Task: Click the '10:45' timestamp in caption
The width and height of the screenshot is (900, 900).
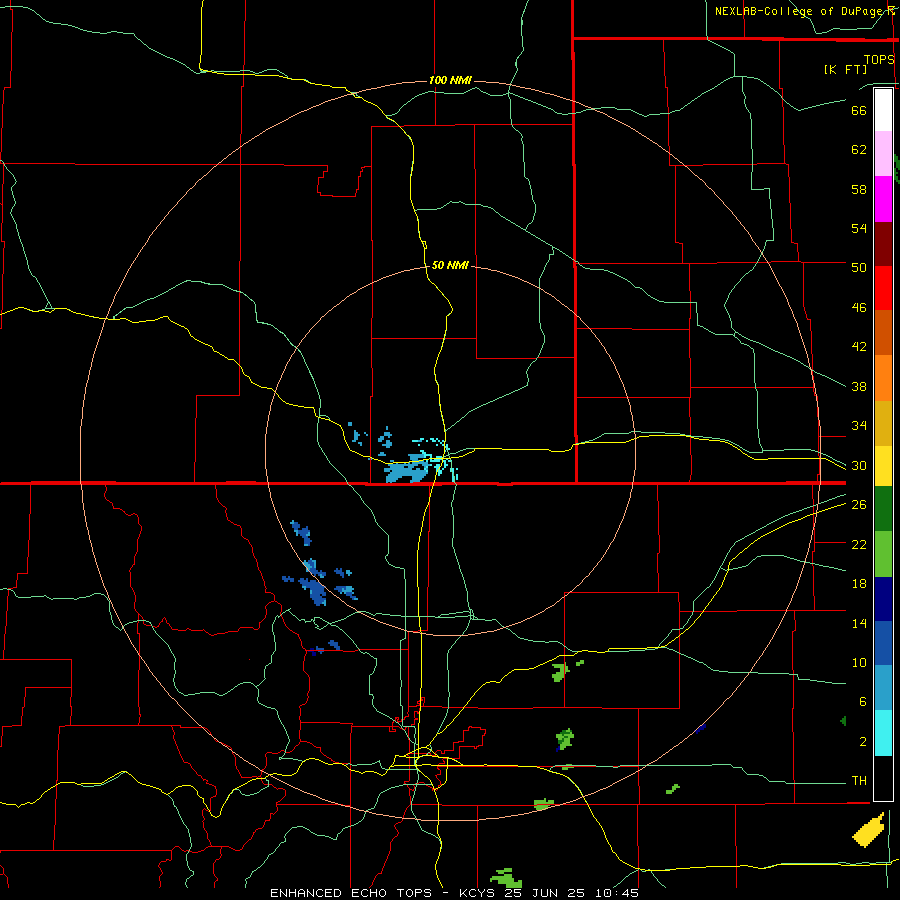Action: 617,893
